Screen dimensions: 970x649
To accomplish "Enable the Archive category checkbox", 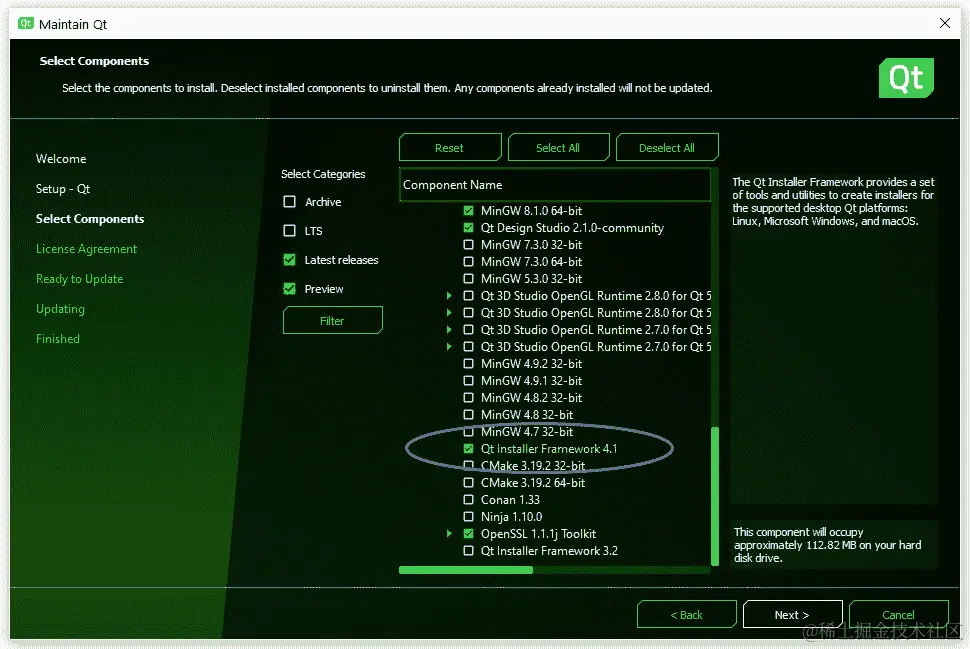I will [x=289, y=201].
